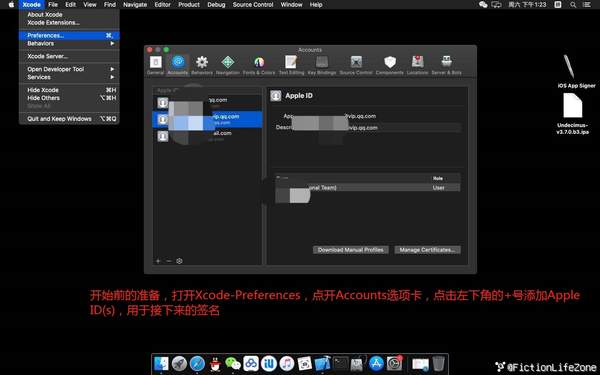The width and height of the screenshot is (600, 375).
Task: Select the third account ending in ail.com
Action: (x=208, y=136)
